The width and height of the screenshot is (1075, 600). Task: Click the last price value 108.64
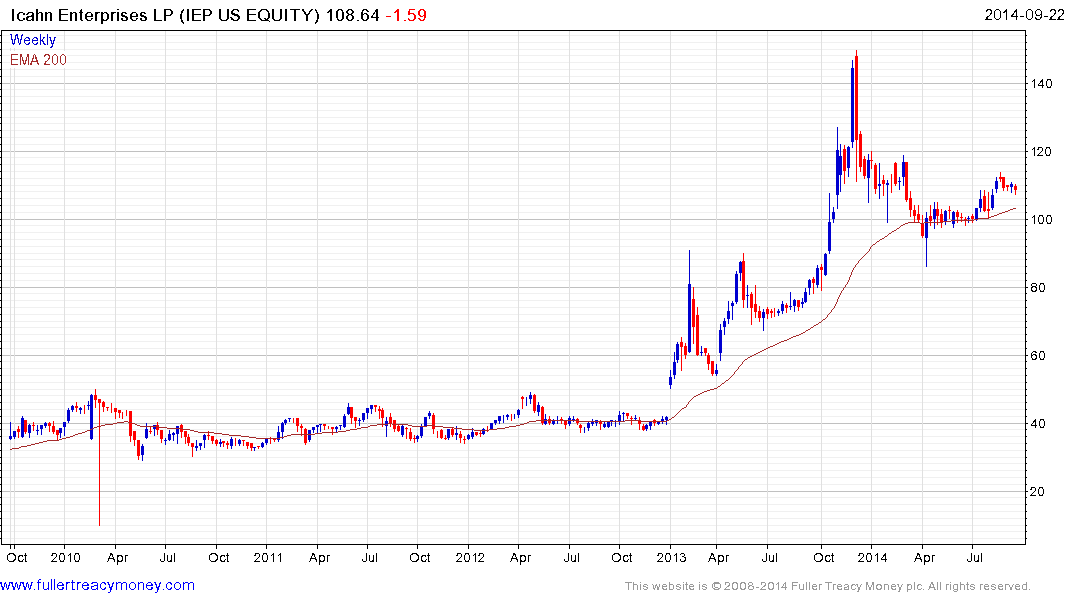coord(352,15)
